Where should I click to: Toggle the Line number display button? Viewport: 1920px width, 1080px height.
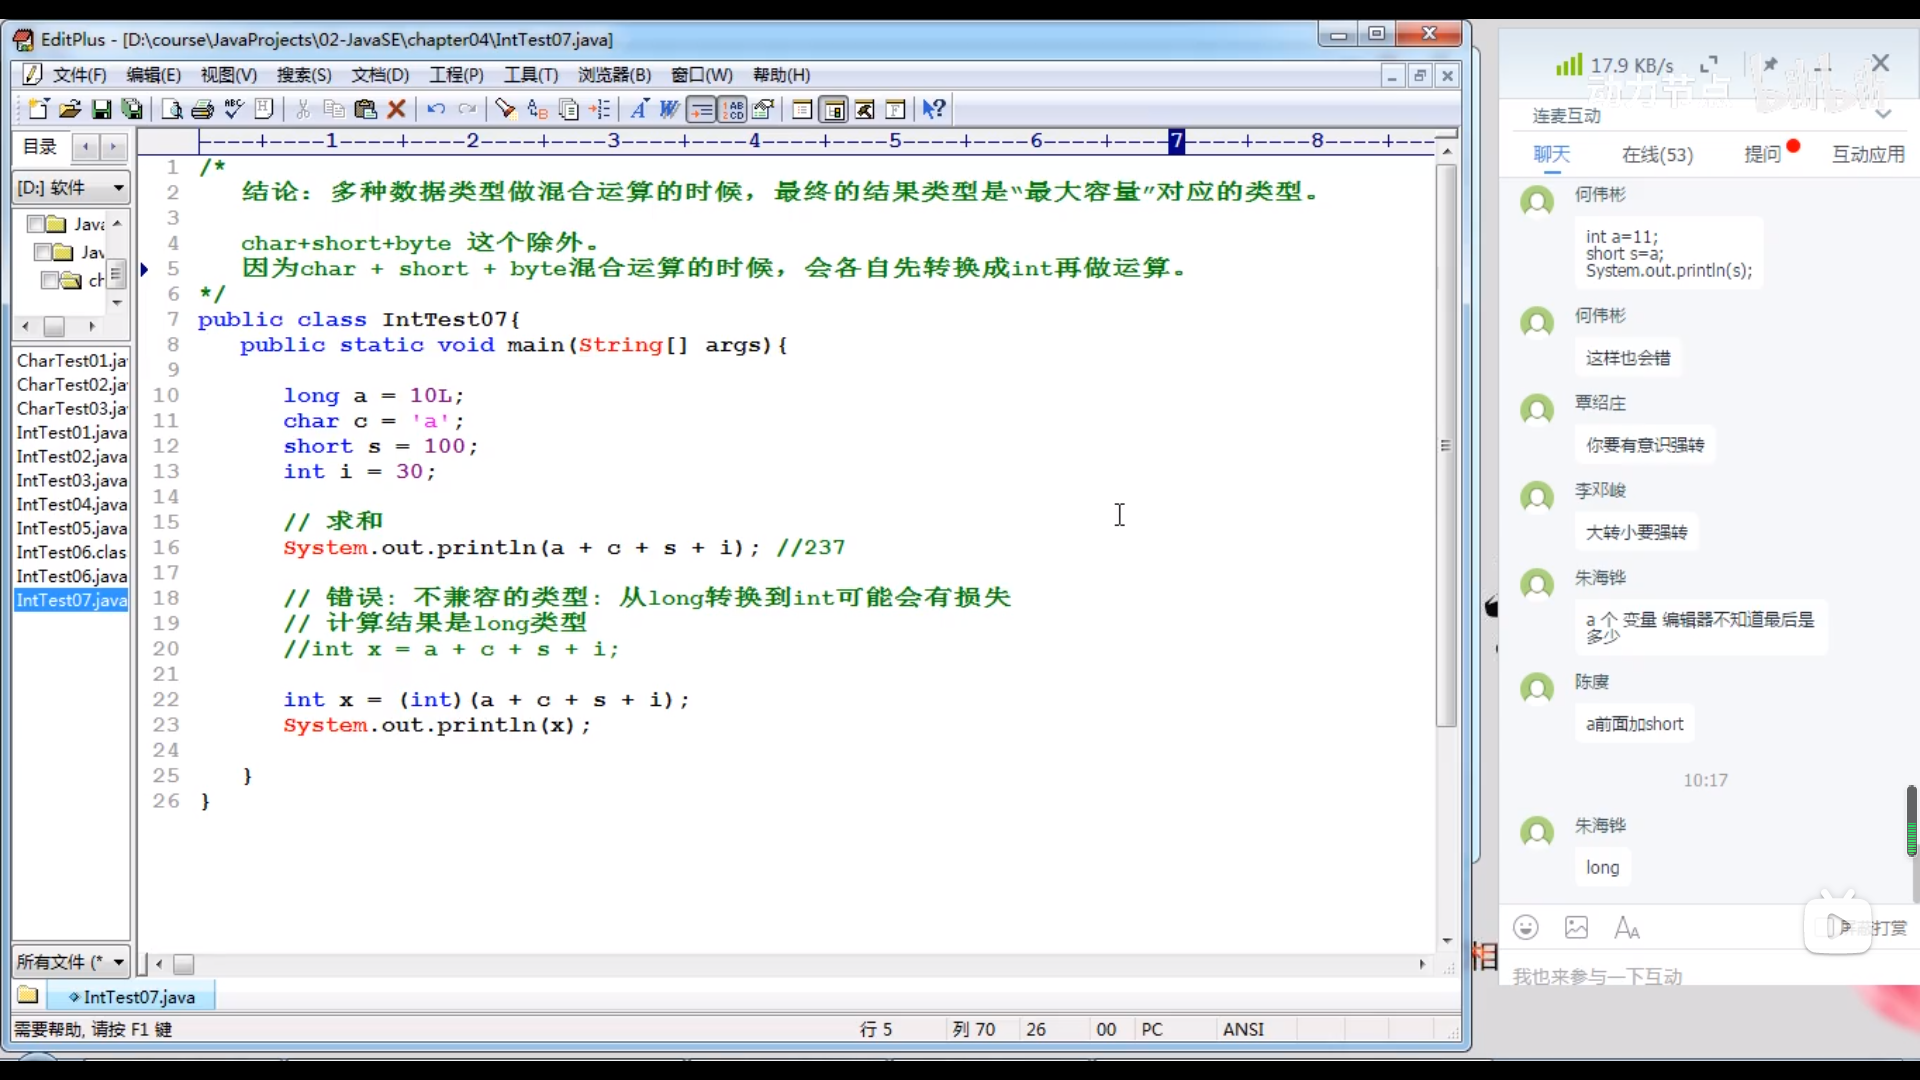point(734,109)
